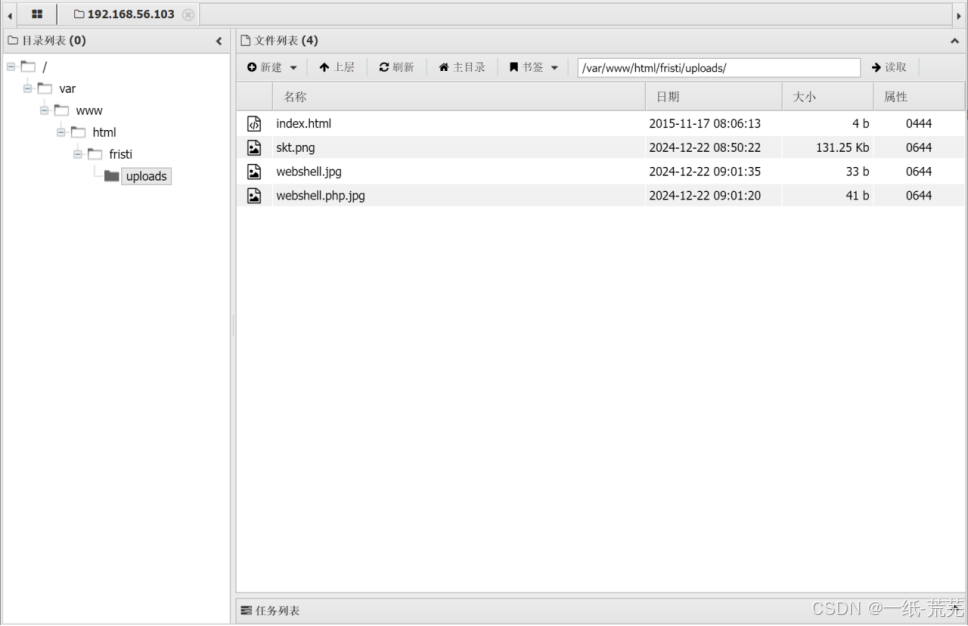968x626 pixels.
Task: Click the fristi folder icon
Action: click(95, 154)
